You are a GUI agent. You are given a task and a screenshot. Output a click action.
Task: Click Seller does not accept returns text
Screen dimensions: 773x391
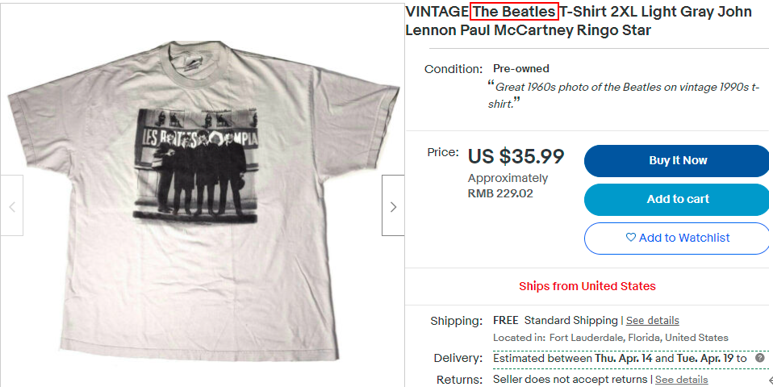pyautogui.click(x=570, y=380)
